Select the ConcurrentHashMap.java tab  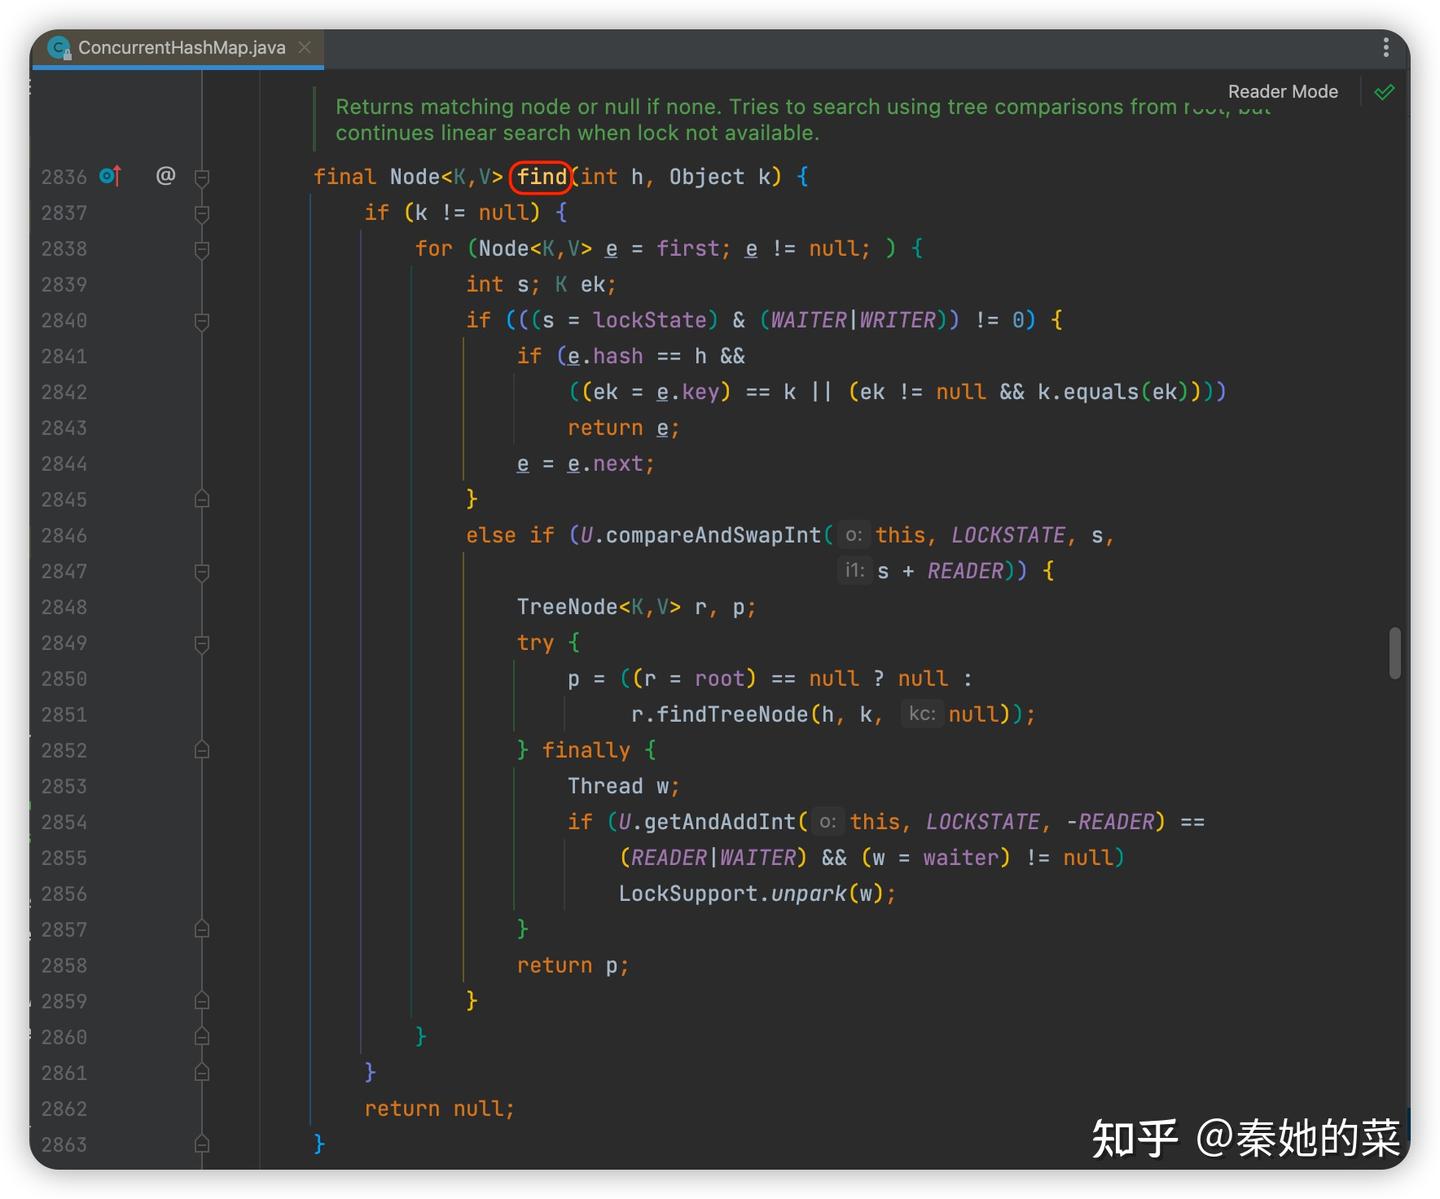pyautogui.click(x=180, y=47)
